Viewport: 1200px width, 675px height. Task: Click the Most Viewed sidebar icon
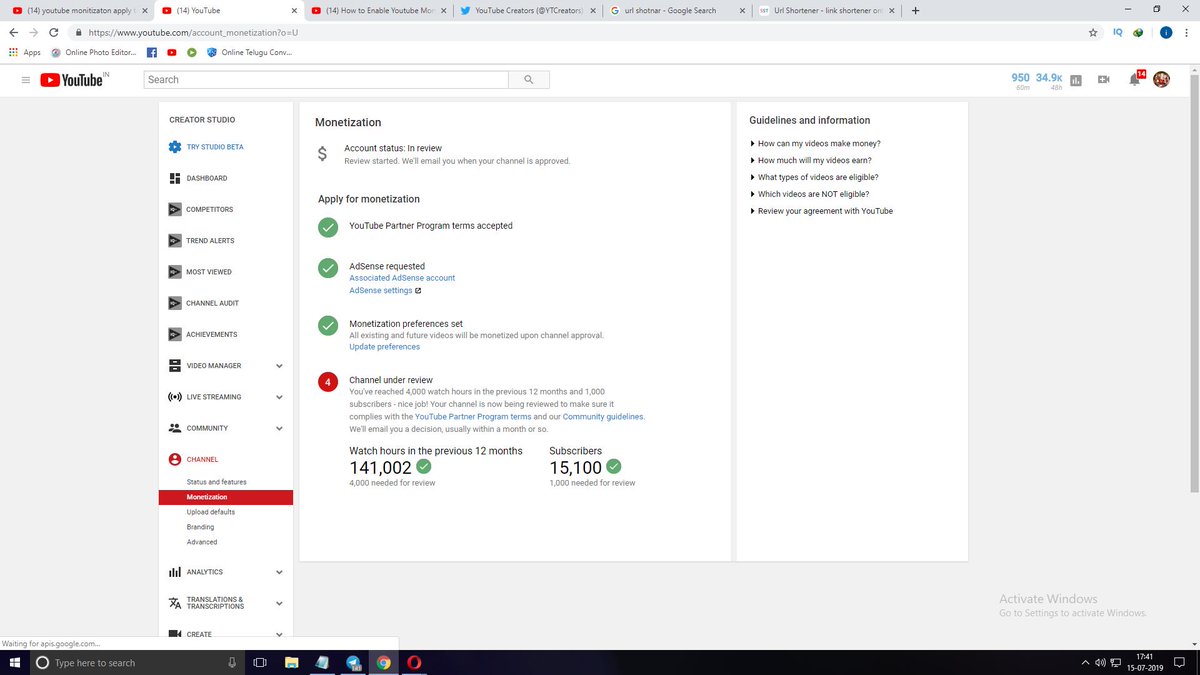(175, 272)
